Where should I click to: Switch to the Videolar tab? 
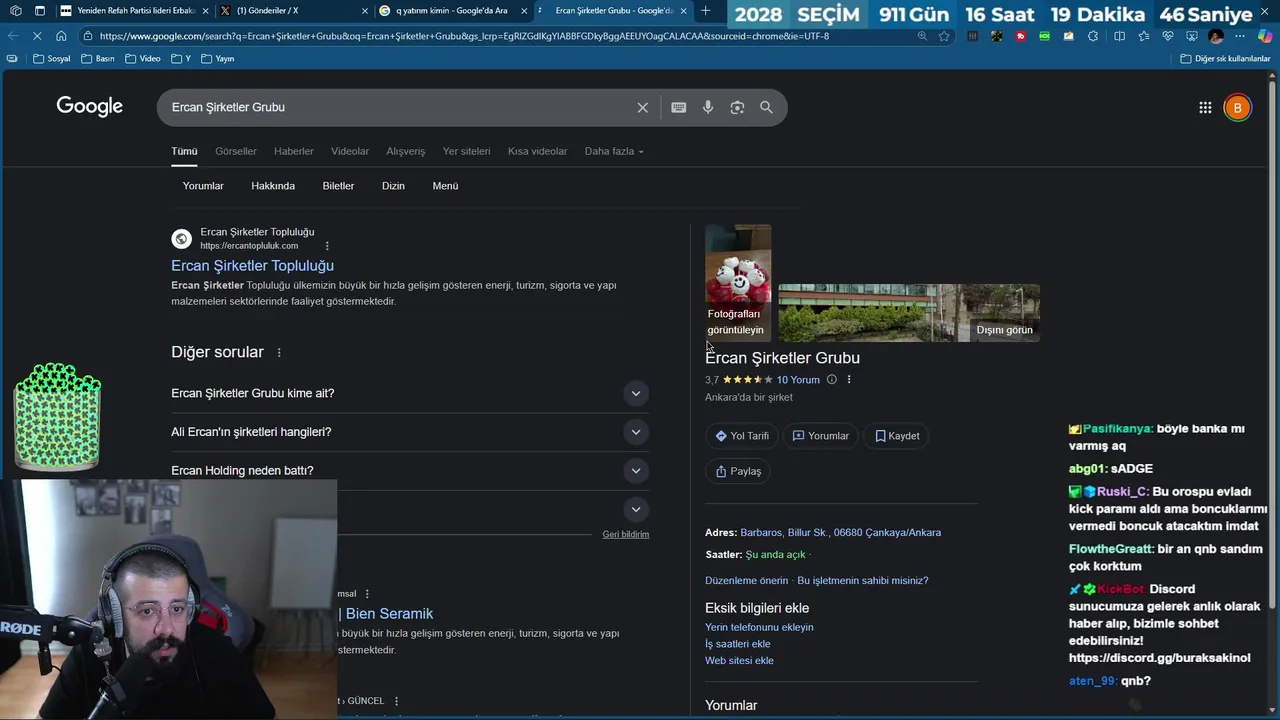[350, 151]
